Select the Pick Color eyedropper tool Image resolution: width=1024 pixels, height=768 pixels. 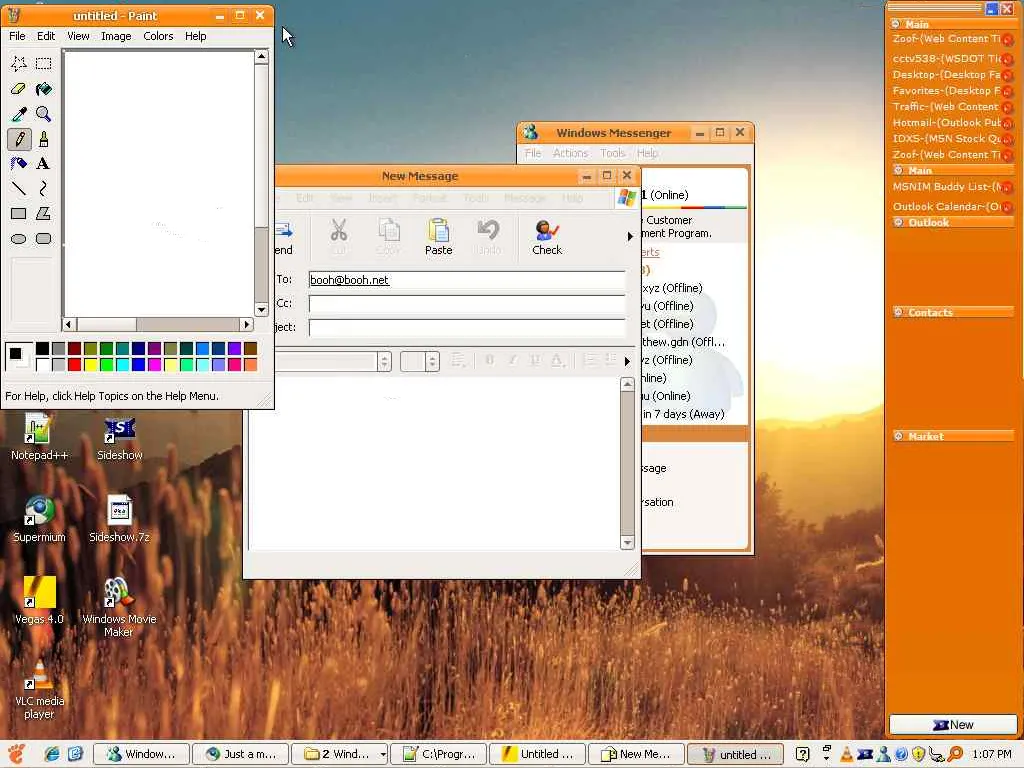point(19,114)
